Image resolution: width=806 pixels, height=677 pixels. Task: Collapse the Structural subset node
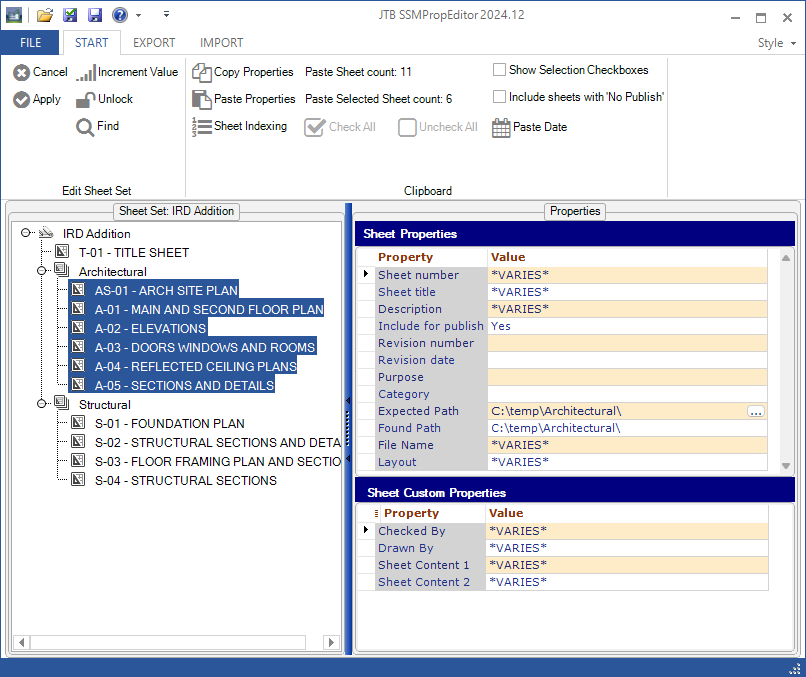(43, 404)
